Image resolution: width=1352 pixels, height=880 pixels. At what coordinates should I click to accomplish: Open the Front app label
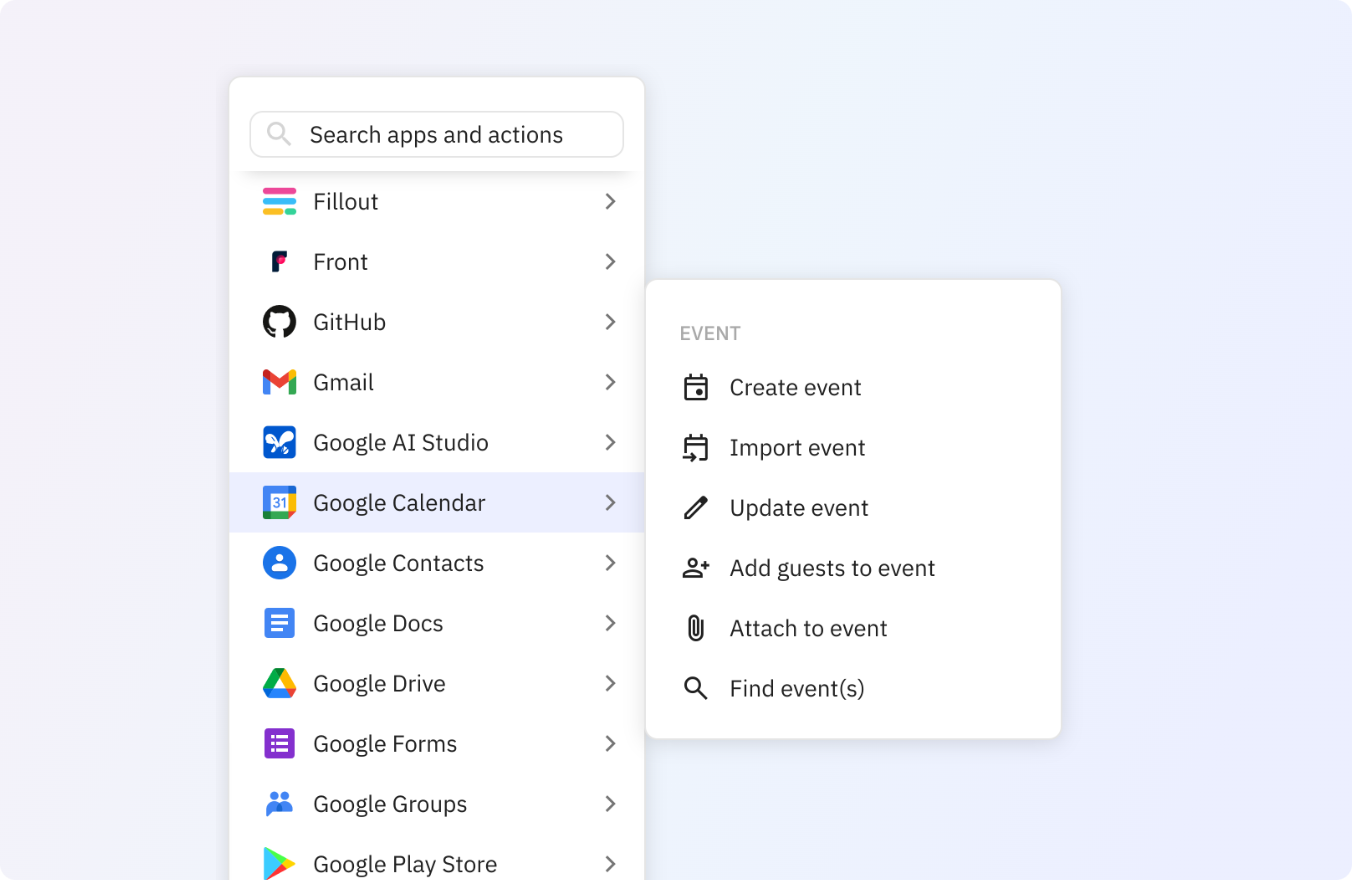pyautogui.click(x=341, y=262)
